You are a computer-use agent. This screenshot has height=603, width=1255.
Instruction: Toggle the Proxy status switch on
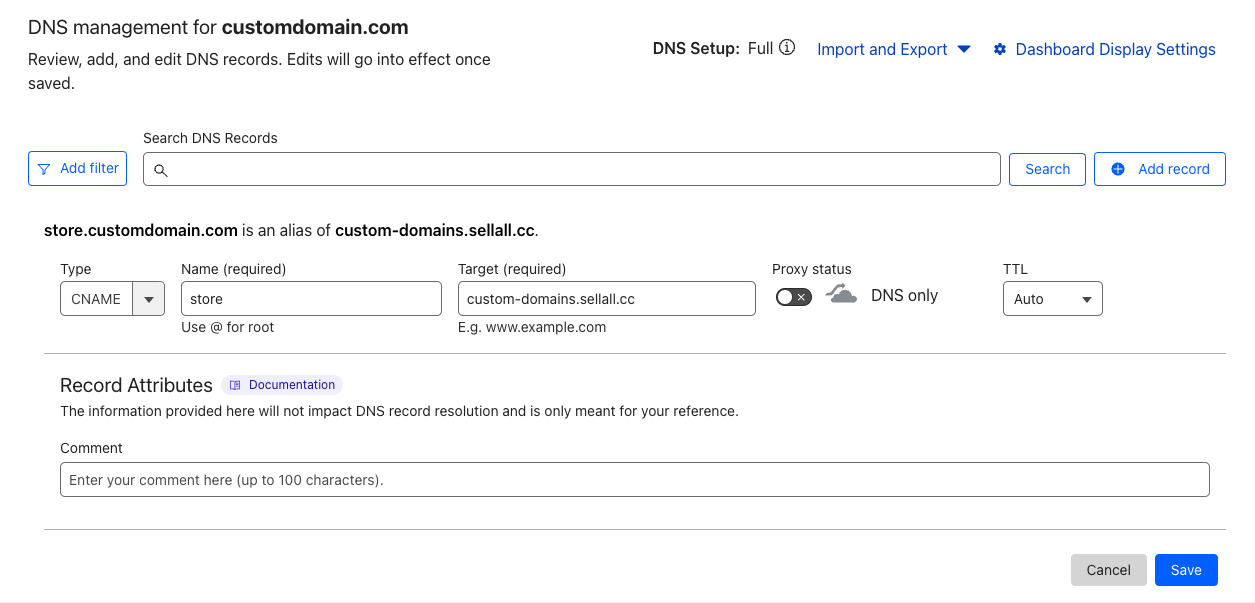794,297
